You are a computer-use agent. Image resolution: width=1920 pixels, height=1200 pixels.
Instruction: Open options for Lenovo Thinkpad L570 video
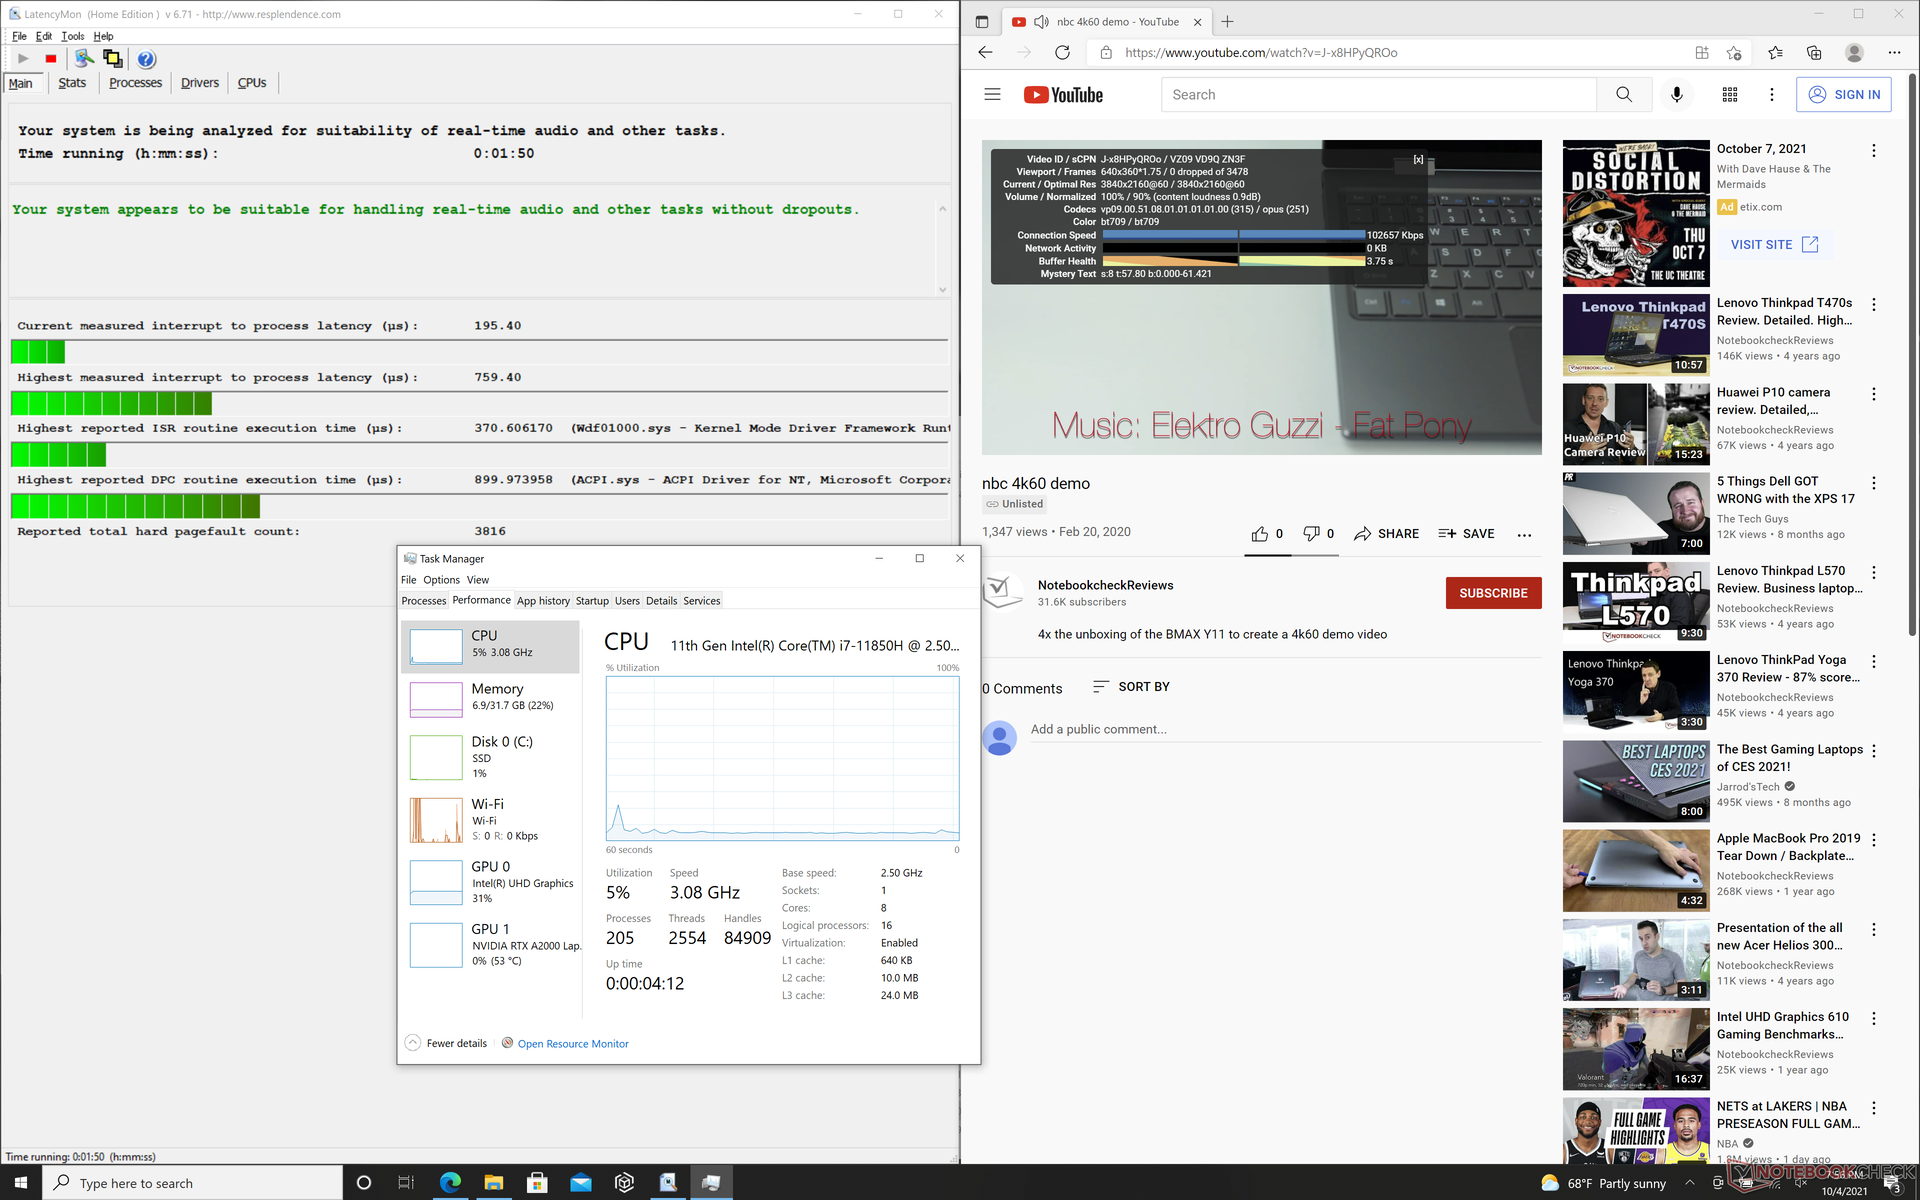coord(1874,573)
